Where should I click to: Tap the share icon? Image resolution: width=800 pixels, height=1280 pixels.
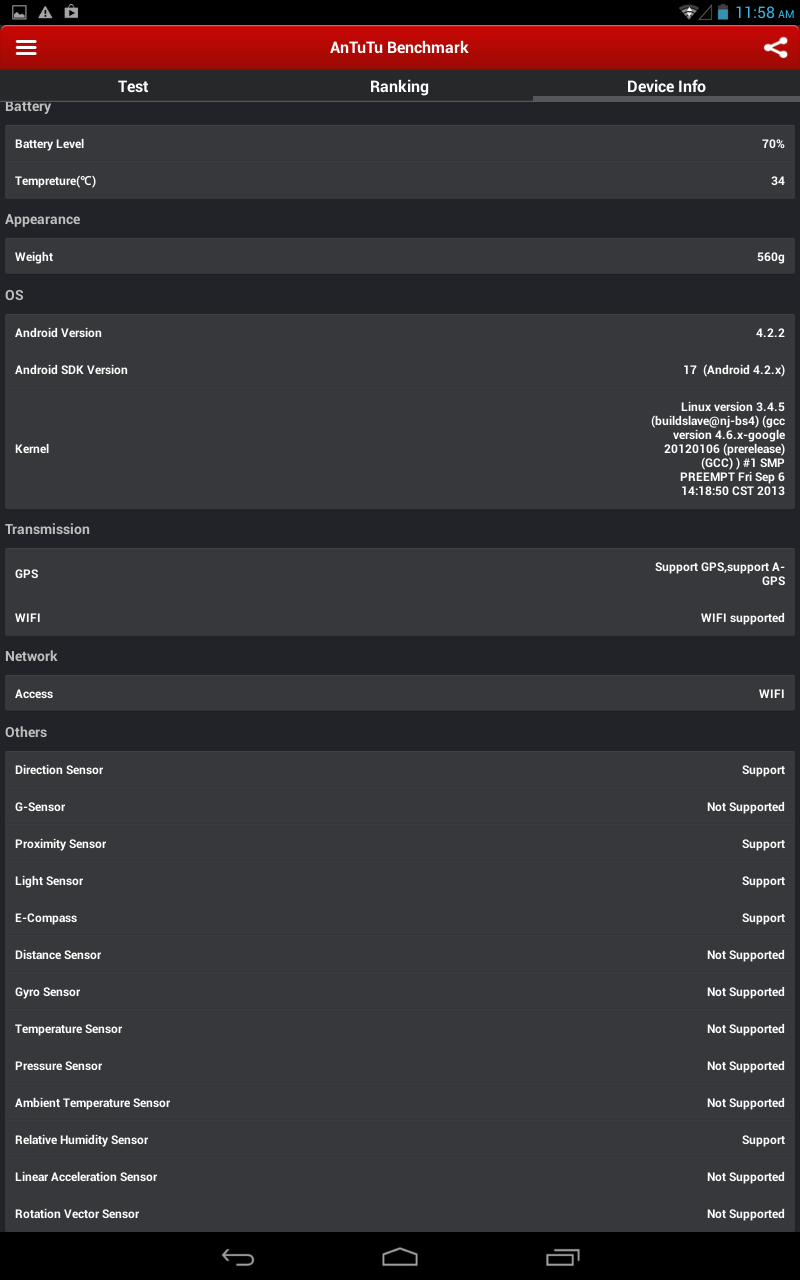click(x=776, y=48)
